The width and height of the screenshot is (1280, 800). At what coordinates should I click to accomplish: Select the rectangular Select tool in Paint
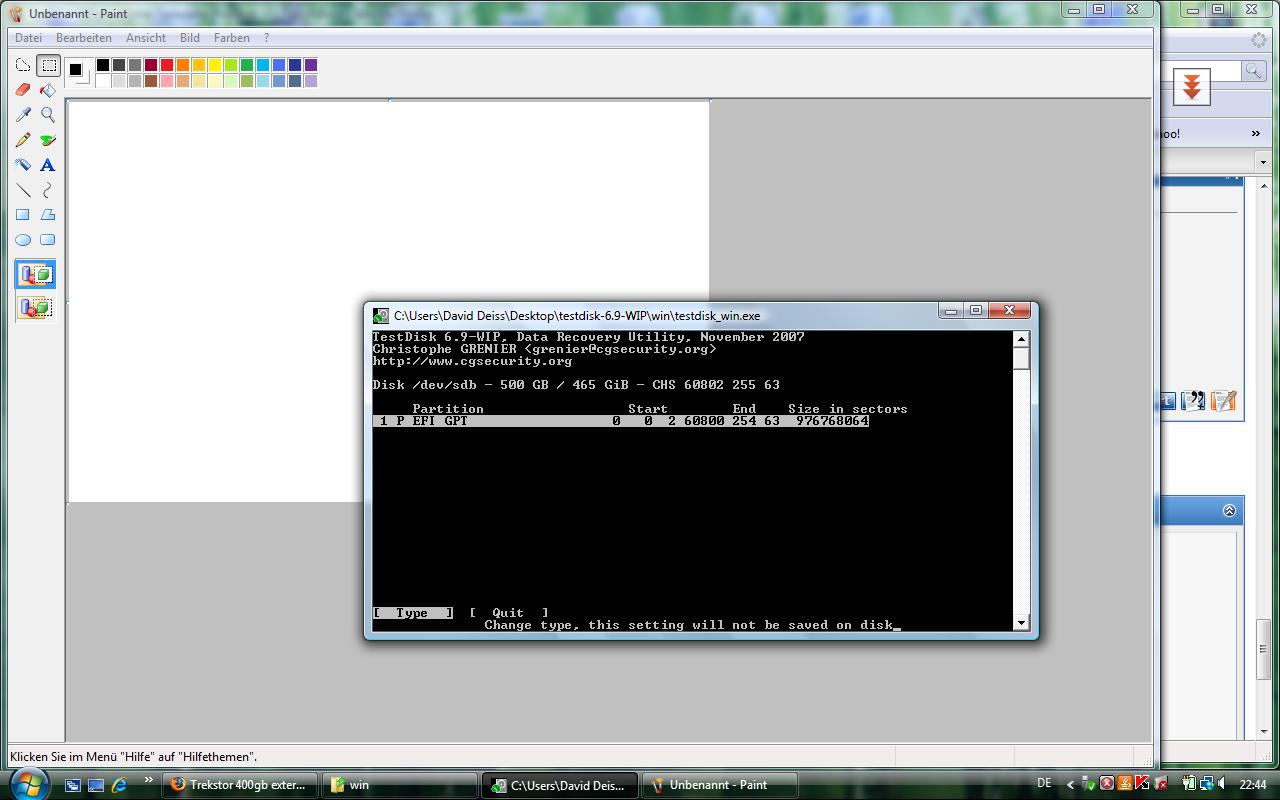click(48, 66)
